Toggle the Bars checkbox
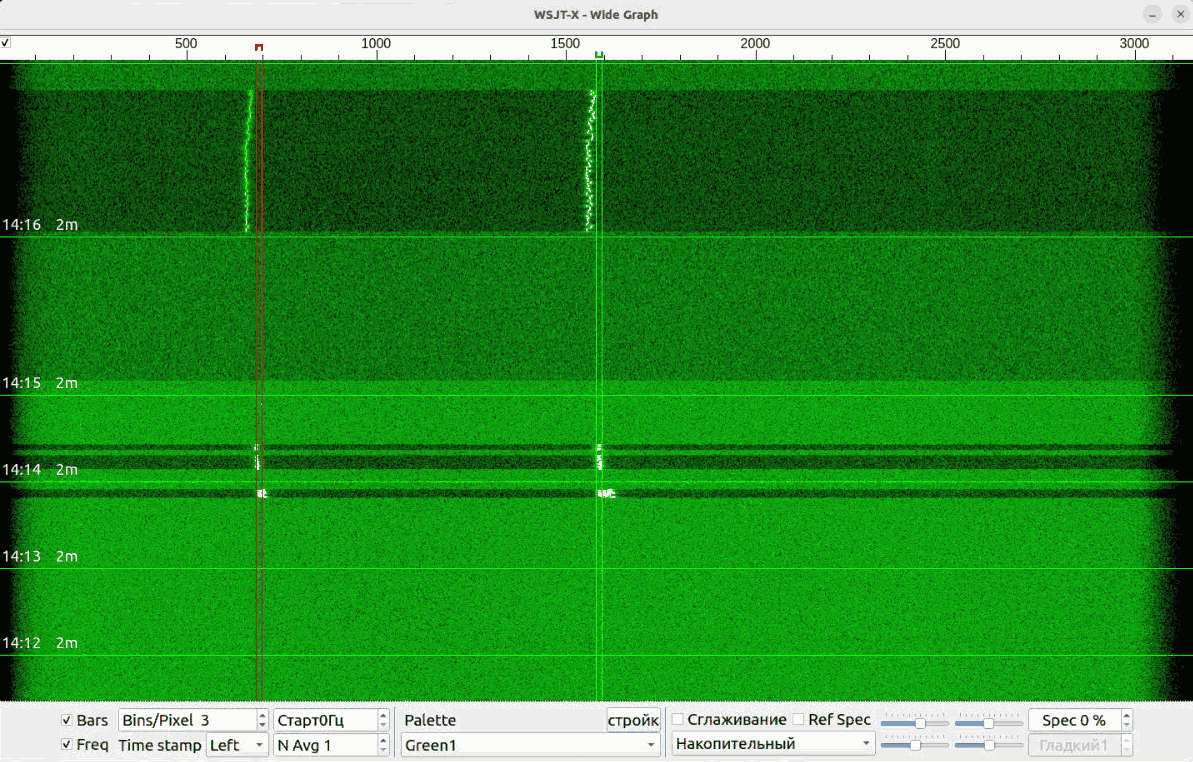Image resolution: width=1193 pixels, height=762 pixels. (67, 720)
